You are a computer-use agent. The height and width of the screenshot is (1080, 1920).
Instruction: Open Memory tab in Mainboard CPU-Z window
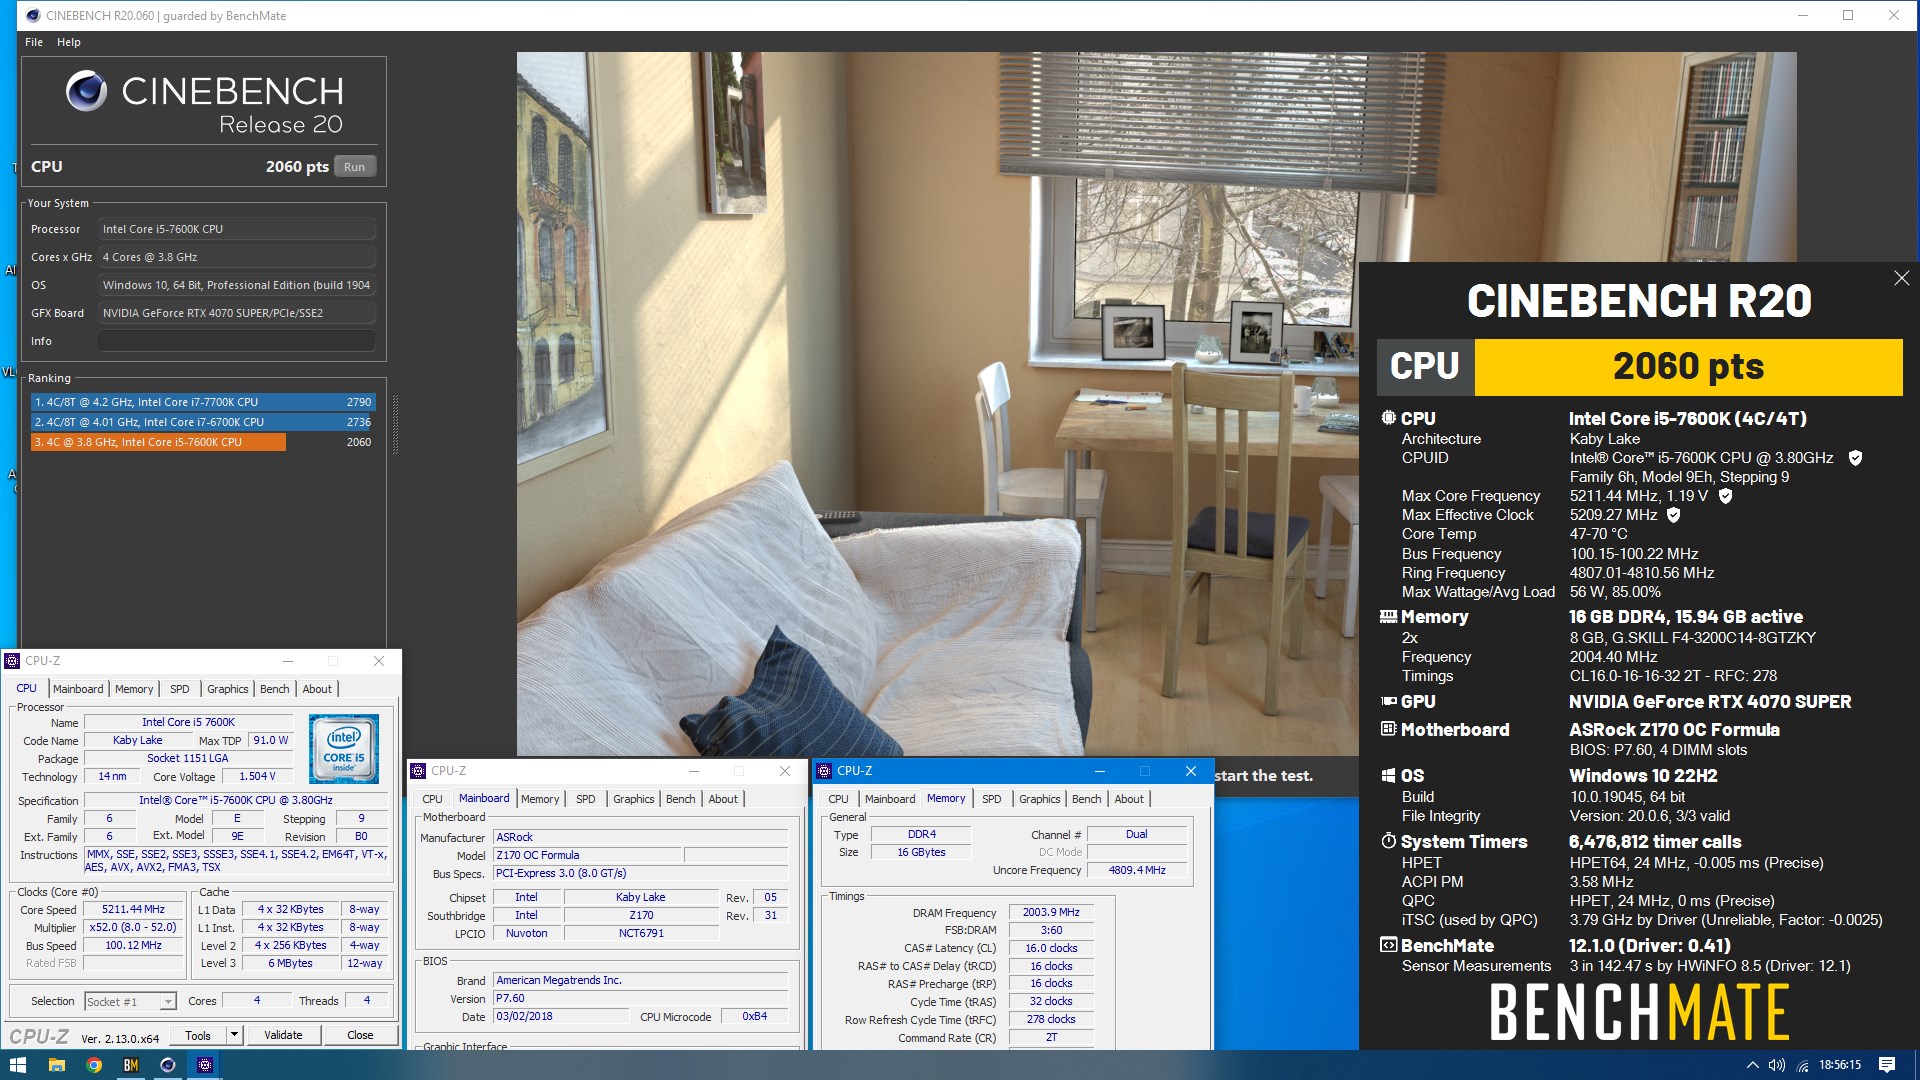(540, 799)
